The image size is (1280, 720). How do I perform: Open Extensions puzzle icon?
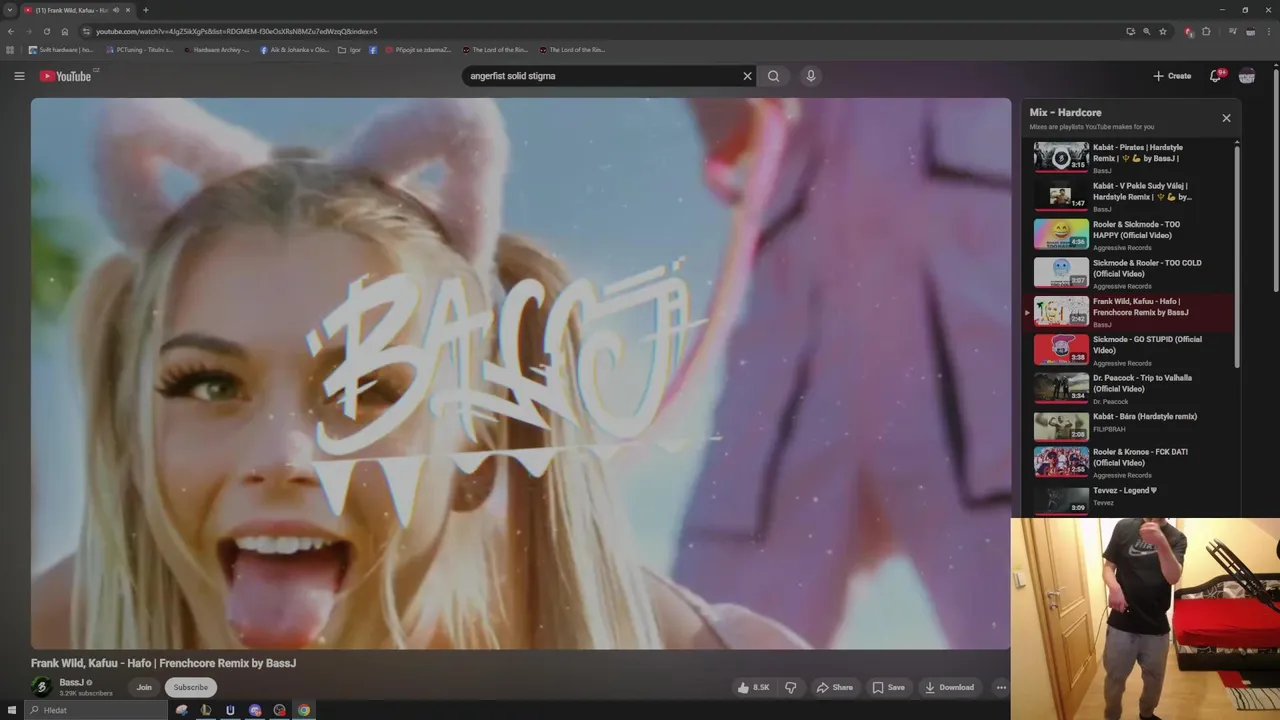click(1206, 31)
